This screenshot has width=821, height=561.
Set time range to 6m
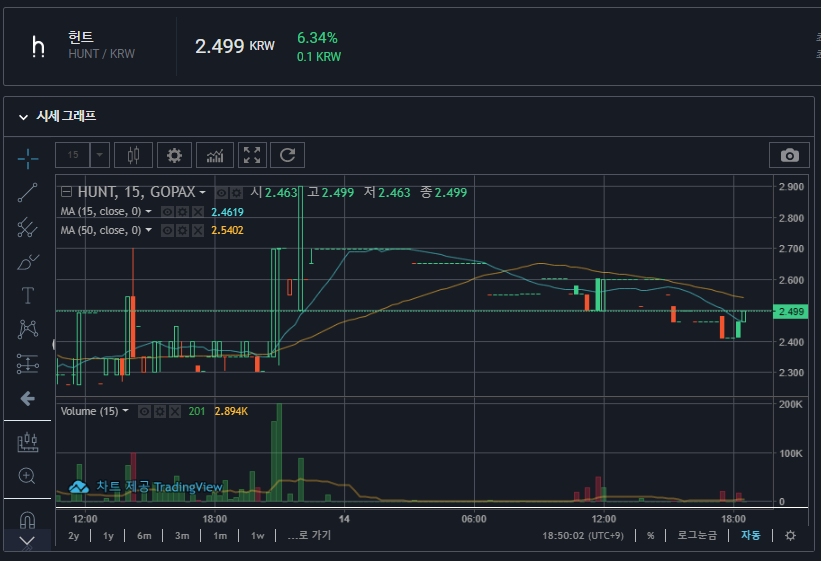pyautogui.click(x=144, y=536)
